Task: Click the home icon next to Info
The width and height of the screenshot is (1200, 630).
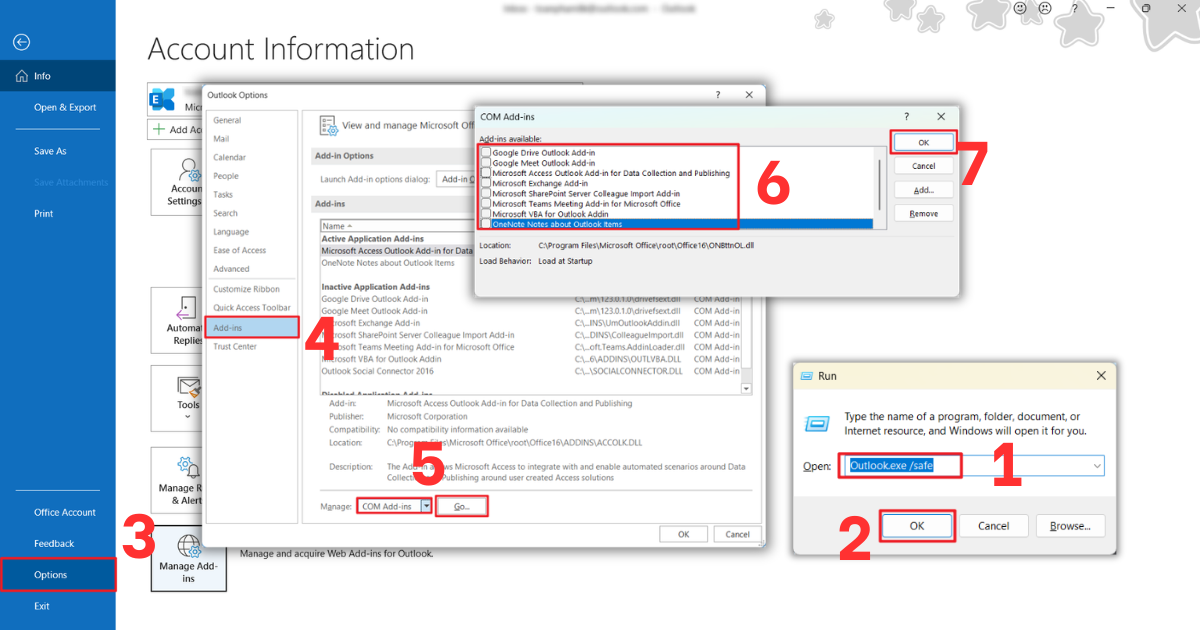Action: pyautogui.click(x=22, y=76)
